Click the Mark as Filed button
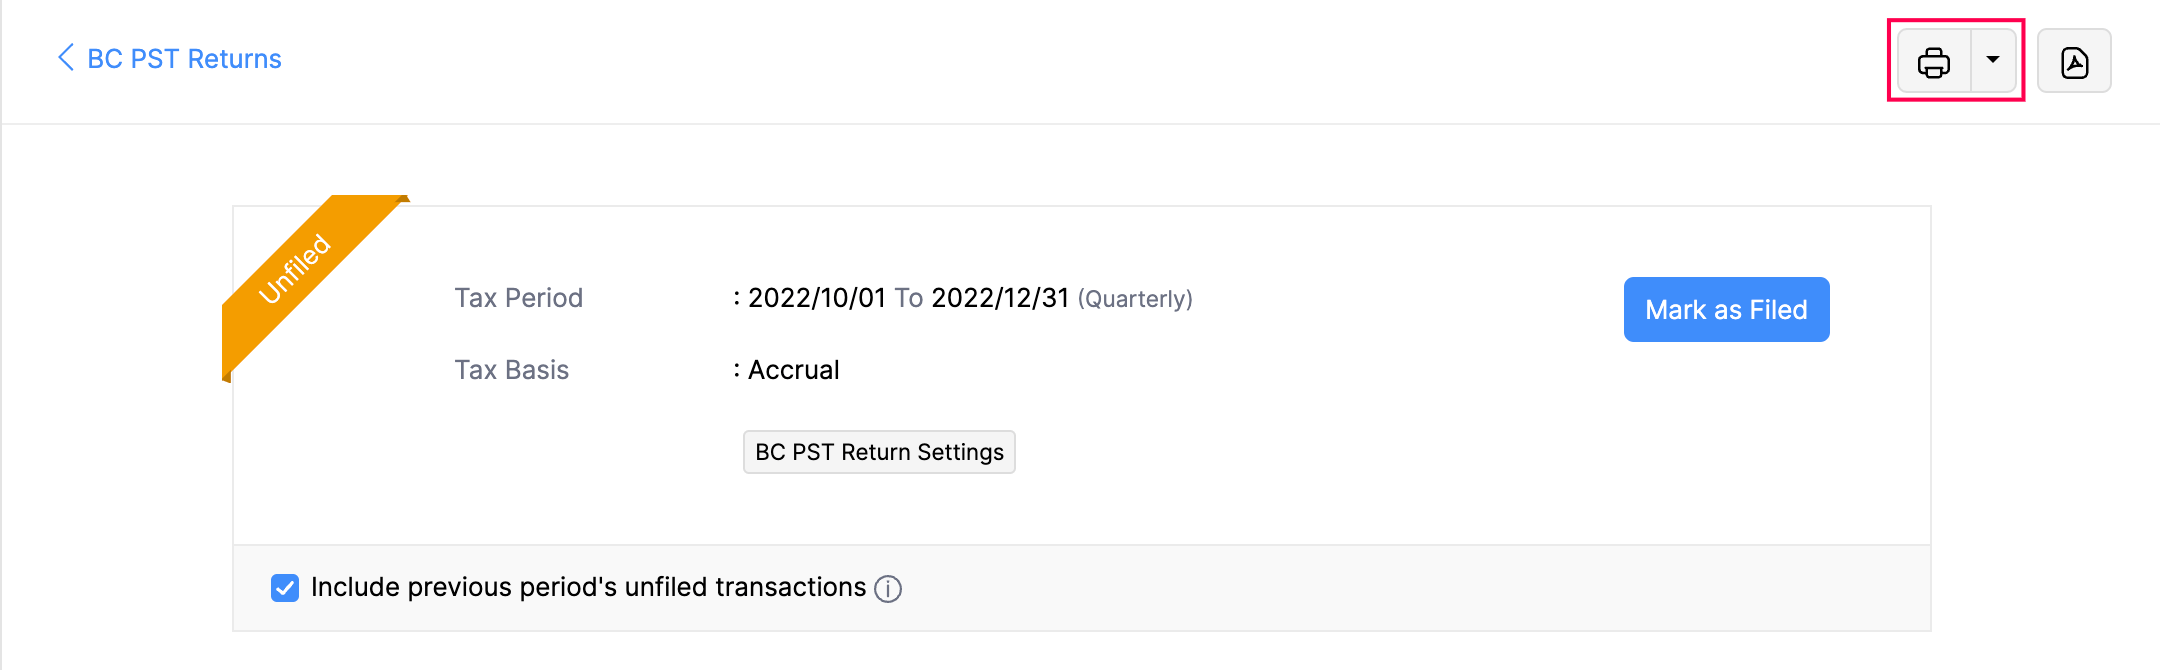2160x670 pixels. tap(1726, 309)
